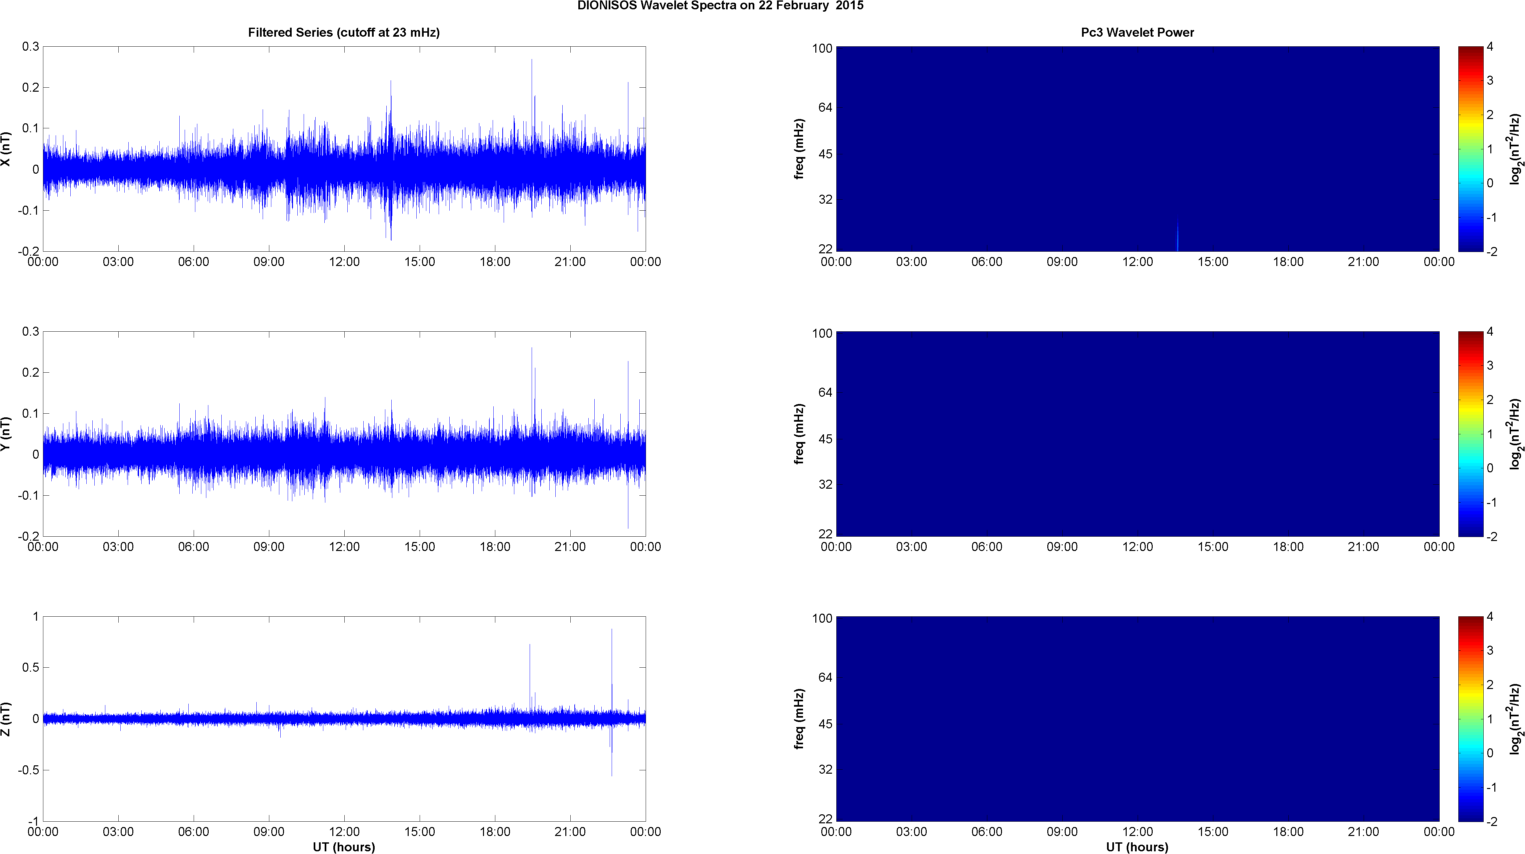Click the 'freq (mHz)' label of the bottom spectrogram

[800, 719]
